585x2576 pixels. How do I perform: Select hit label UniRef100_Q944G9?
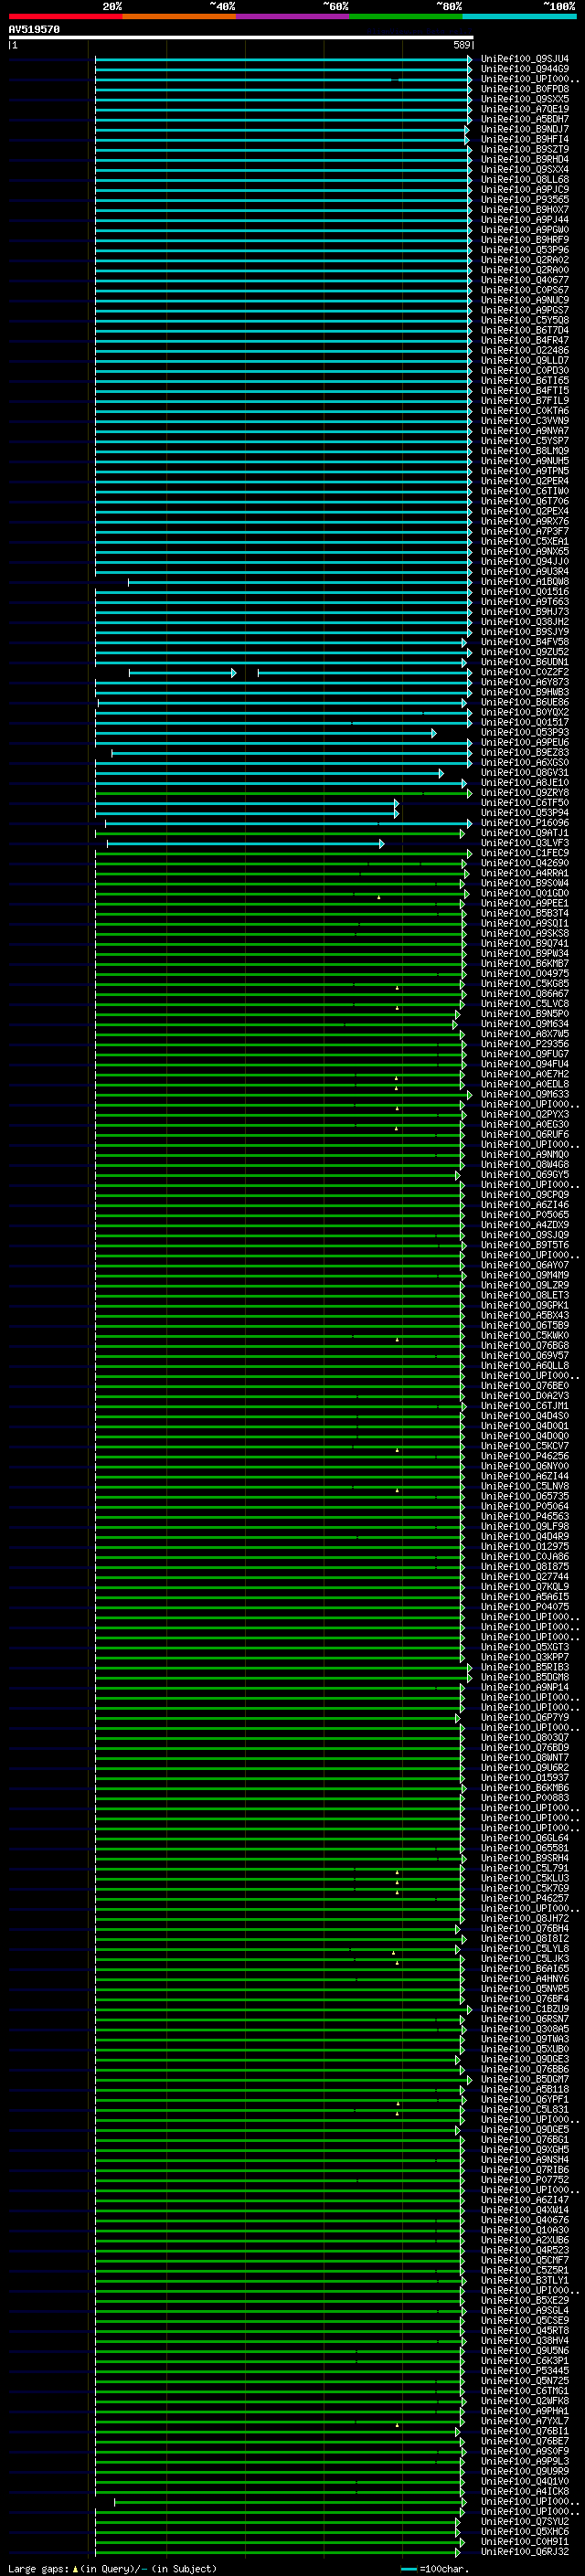tap(525, 69)
